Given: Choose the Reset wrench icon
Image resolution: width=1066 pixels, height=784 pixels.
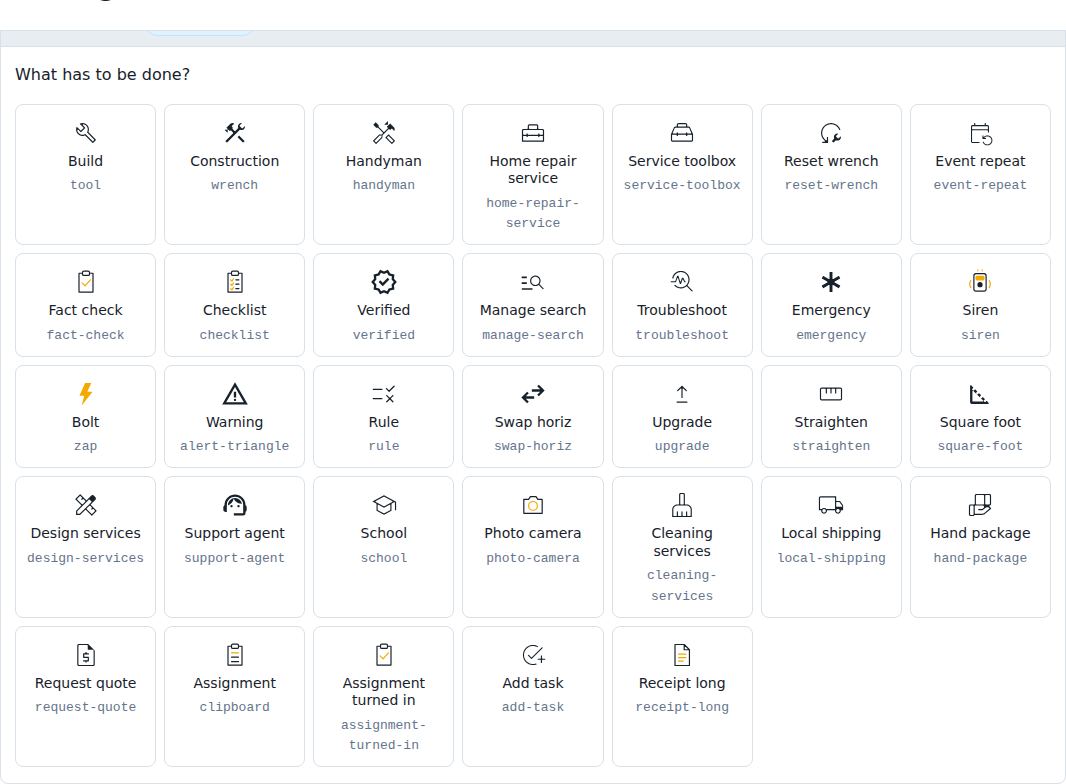Looking at the screenshot, I should [831, 133].
